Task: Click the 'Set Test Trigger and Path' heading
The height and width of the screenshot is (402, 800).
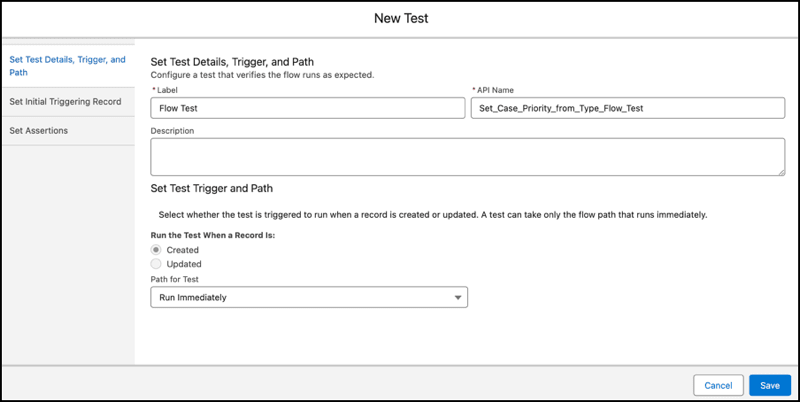Action: click(212, 189)
